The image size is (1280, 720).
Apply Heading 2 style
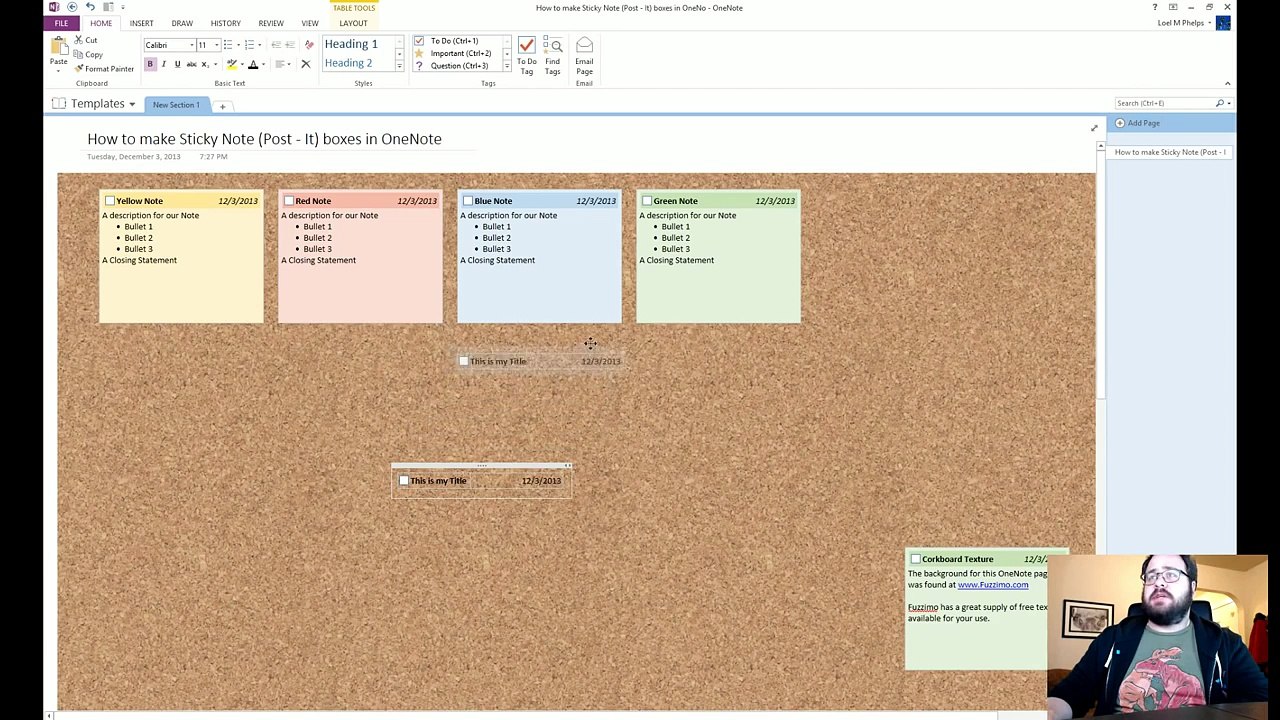tap(348, 63)
